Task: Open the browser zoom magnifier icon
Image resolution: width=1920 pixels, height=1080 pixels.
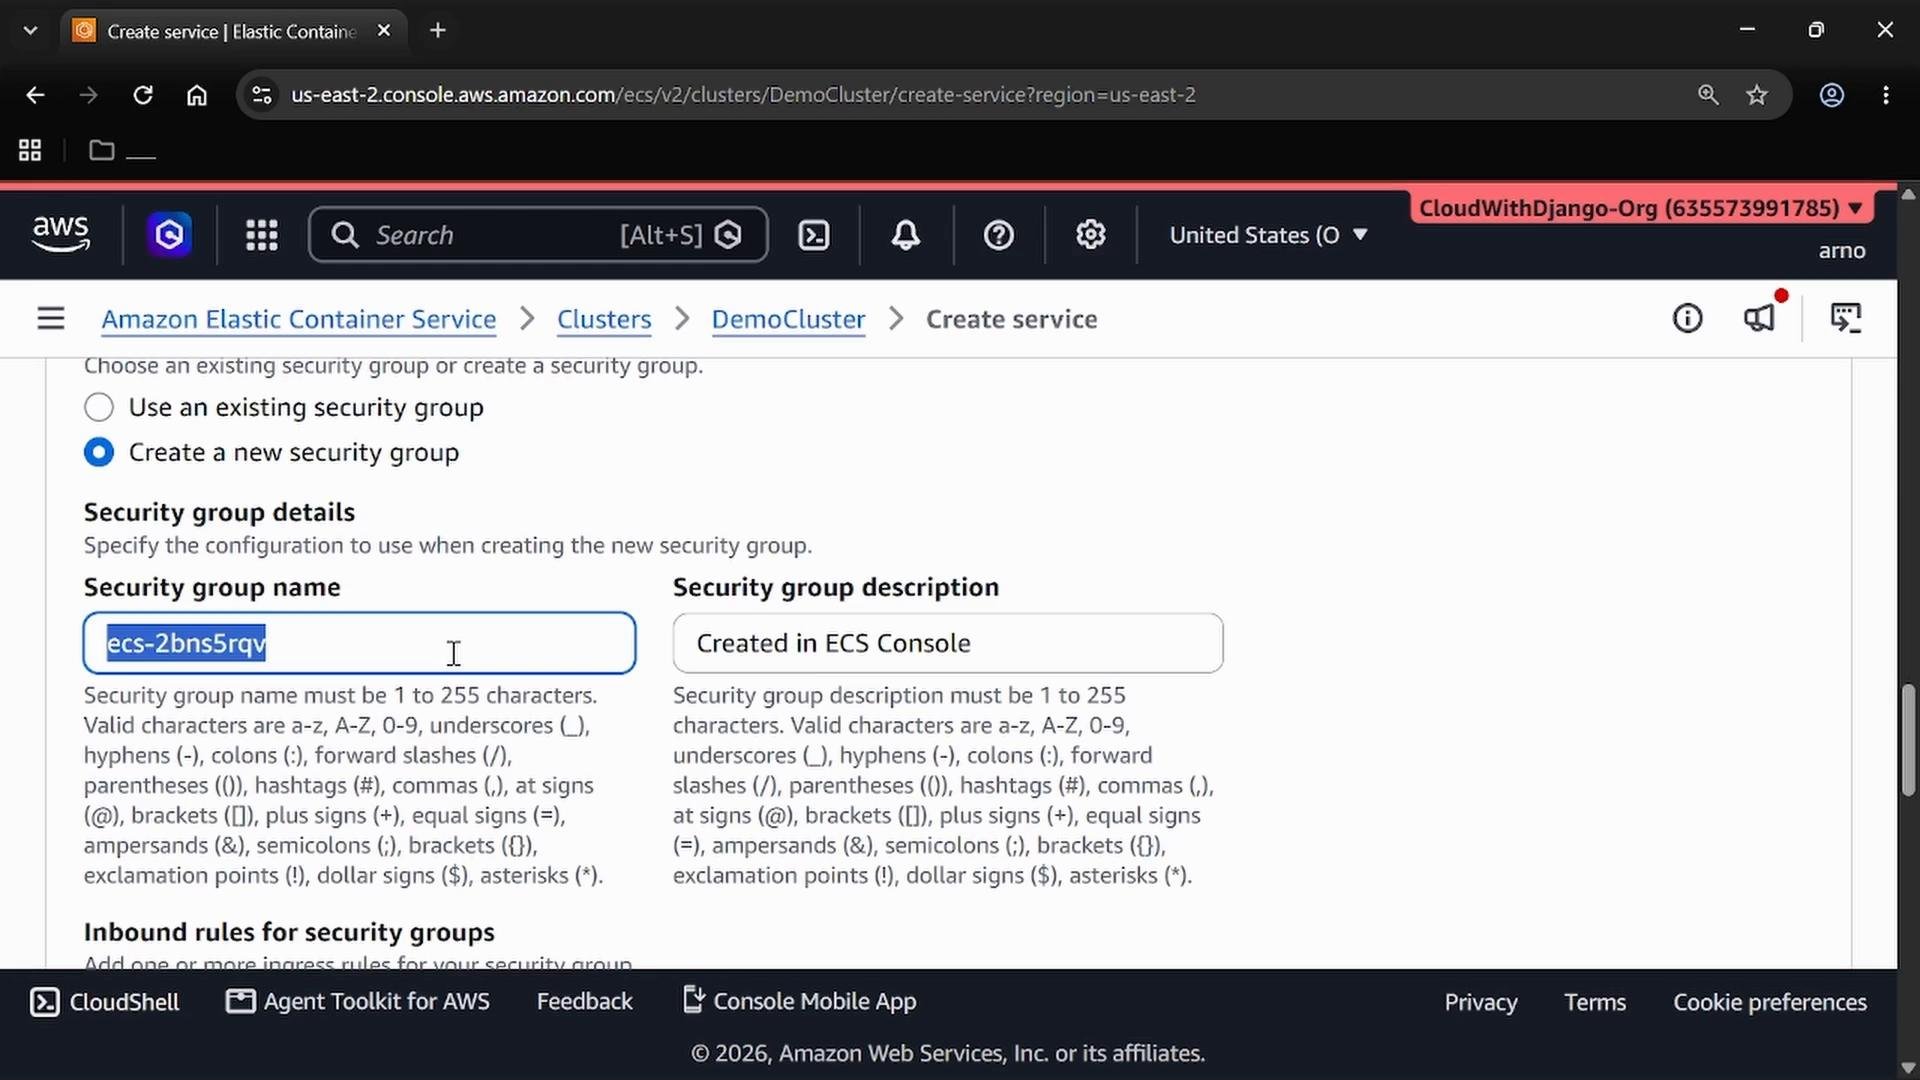Action: click(x=1708, y=95)
